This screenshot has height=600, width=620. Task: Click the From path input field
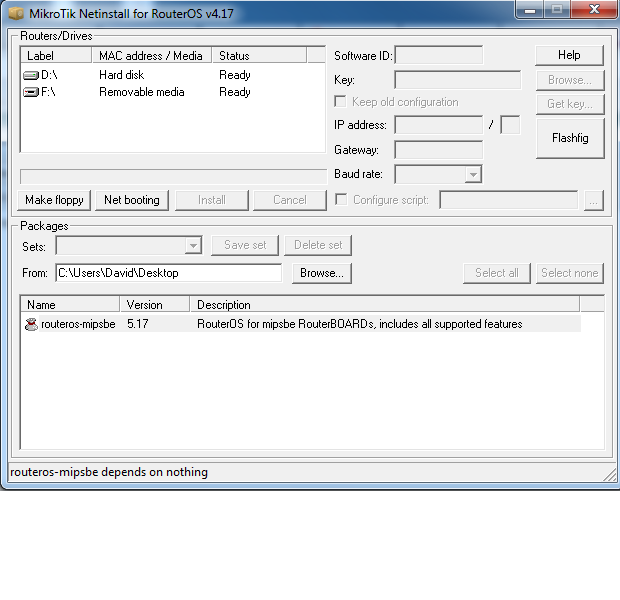(x=169, y=273)
